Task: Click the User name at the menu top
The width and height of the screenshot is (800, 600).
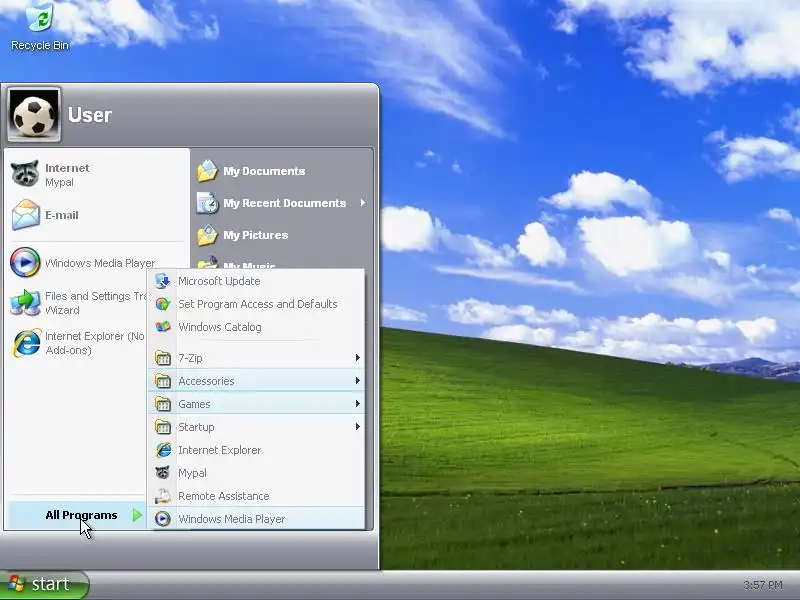Action: click(90, 115)
